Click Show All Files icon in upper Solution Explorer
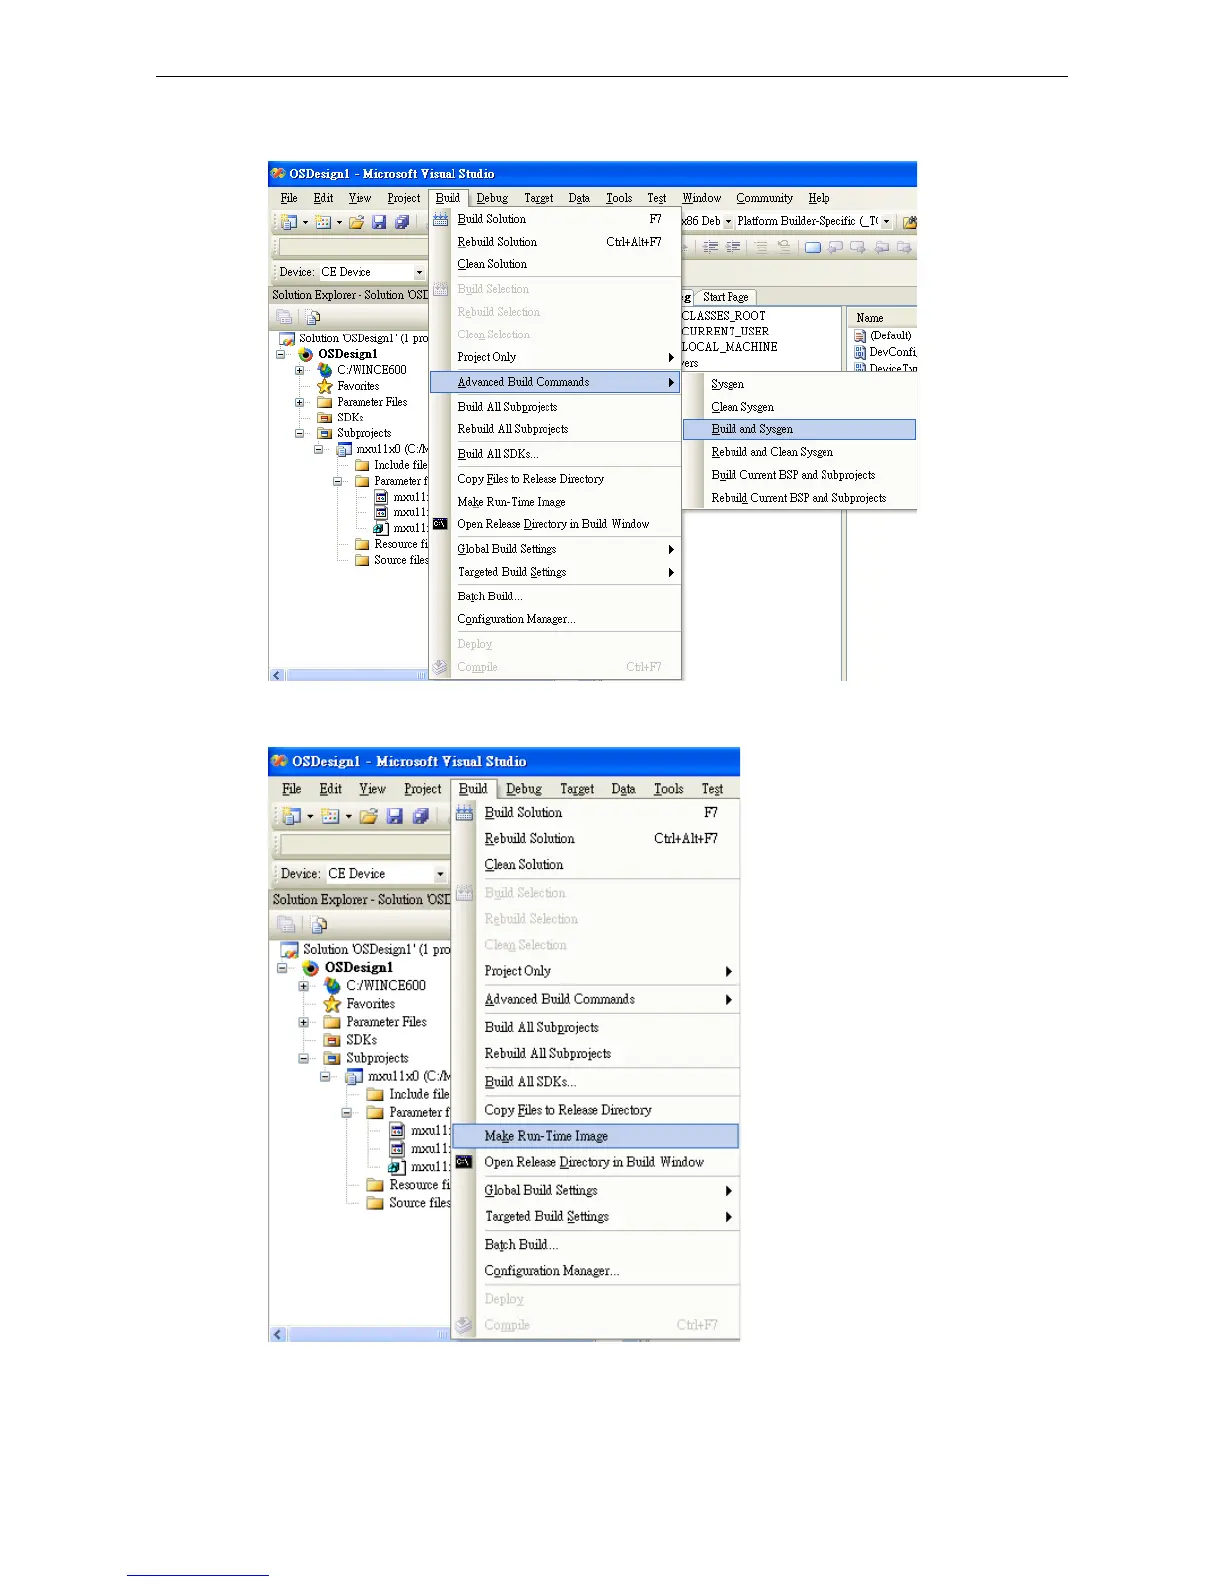The image size is (1224, 1584). 312,317
